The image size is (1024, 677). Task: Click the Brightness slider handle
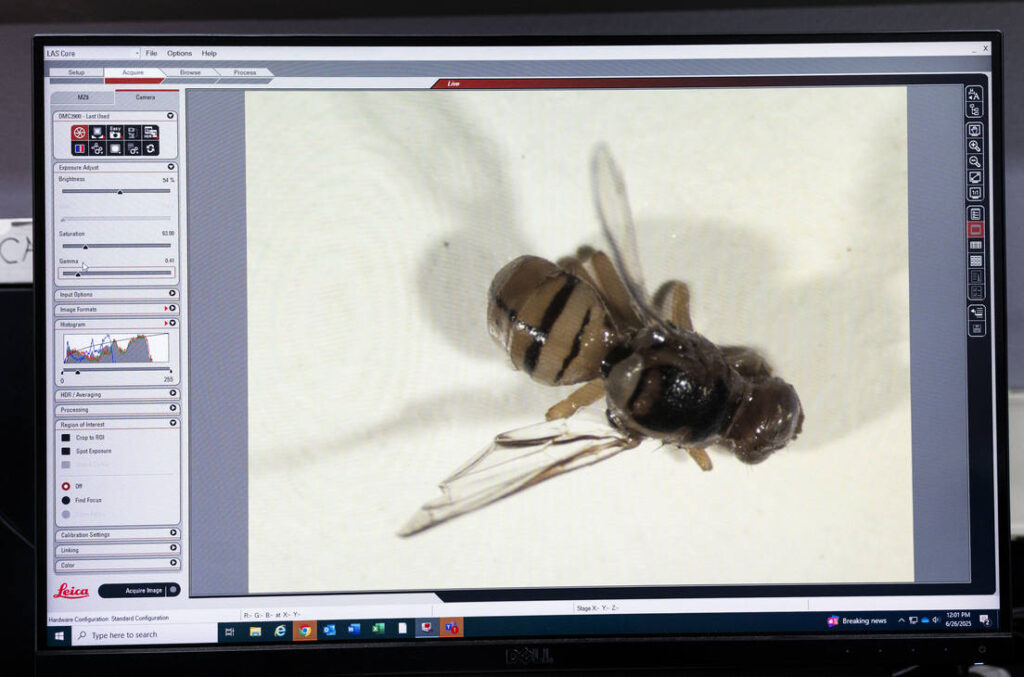coord(120,191)
